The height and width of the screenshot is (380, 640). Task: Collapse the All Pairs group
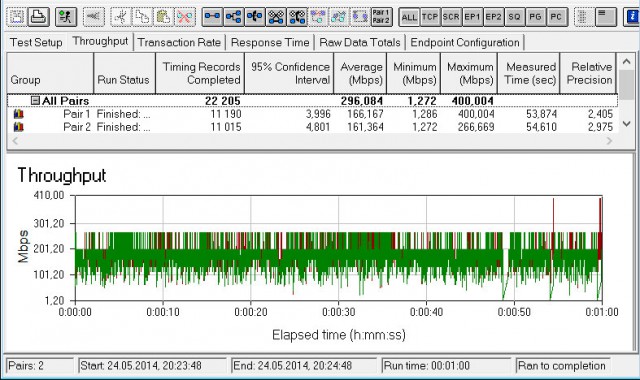(x=36, y=100)
